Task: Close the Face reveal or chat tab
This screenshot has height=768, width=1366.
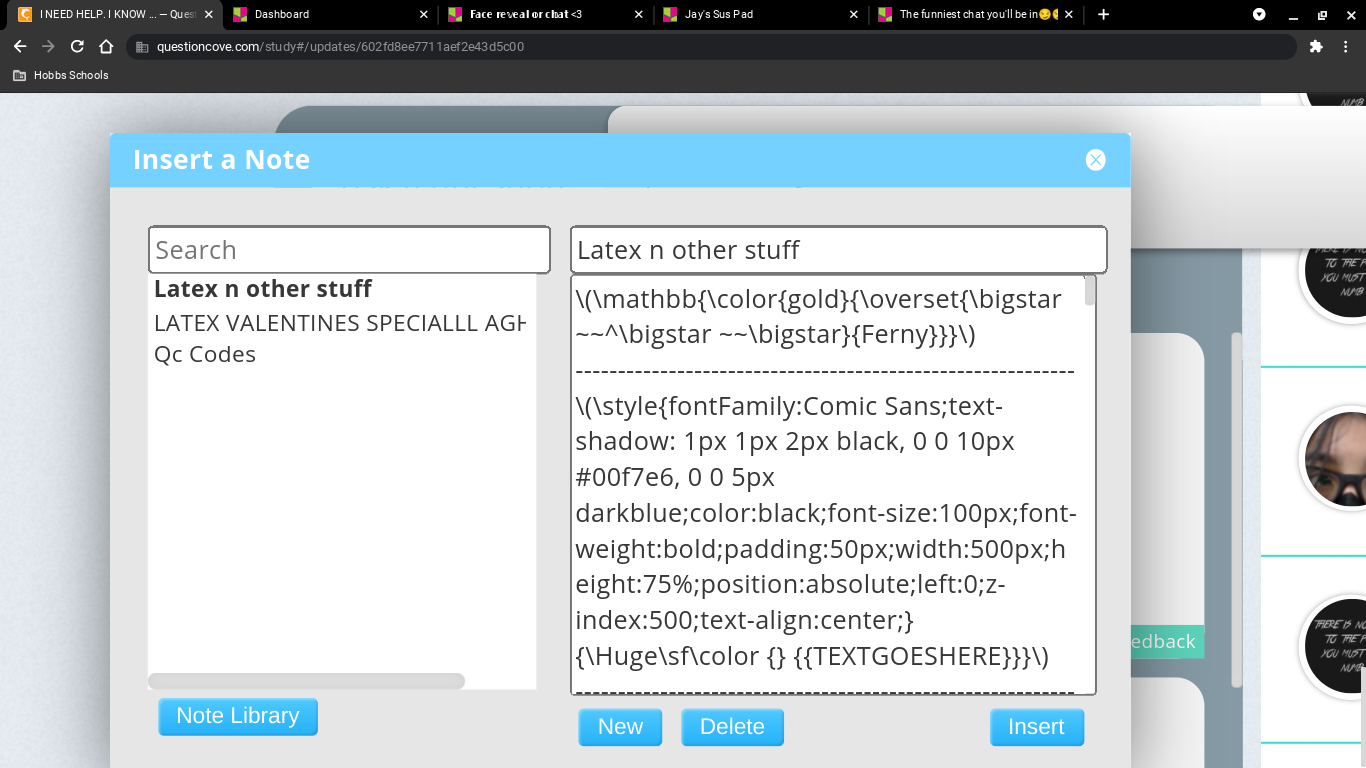Action: (x=639, y=14)
